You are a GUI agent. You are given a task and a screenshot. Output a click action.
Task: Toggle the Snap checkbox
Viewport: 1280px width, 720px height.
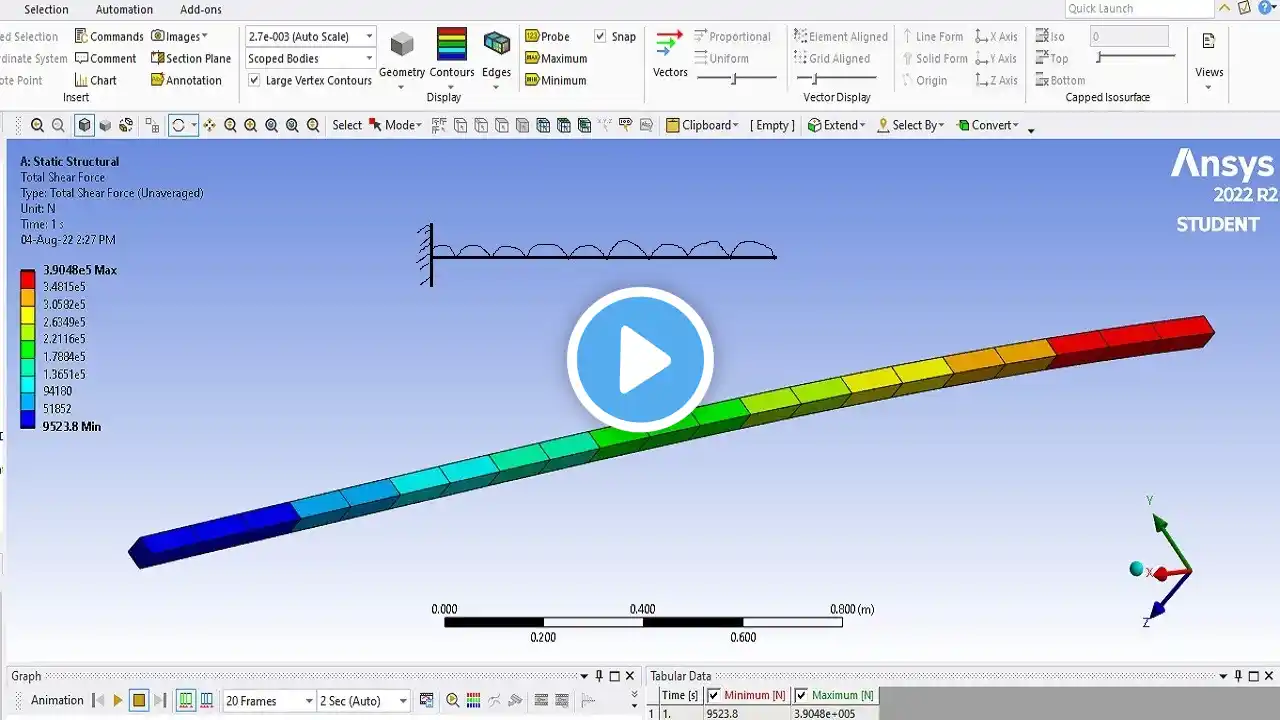pos(600,37)
